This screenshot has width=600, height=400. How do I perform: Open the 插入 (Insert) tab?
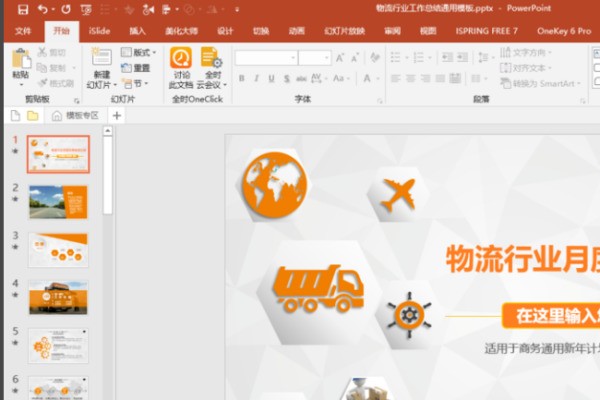tap(138, 31)
